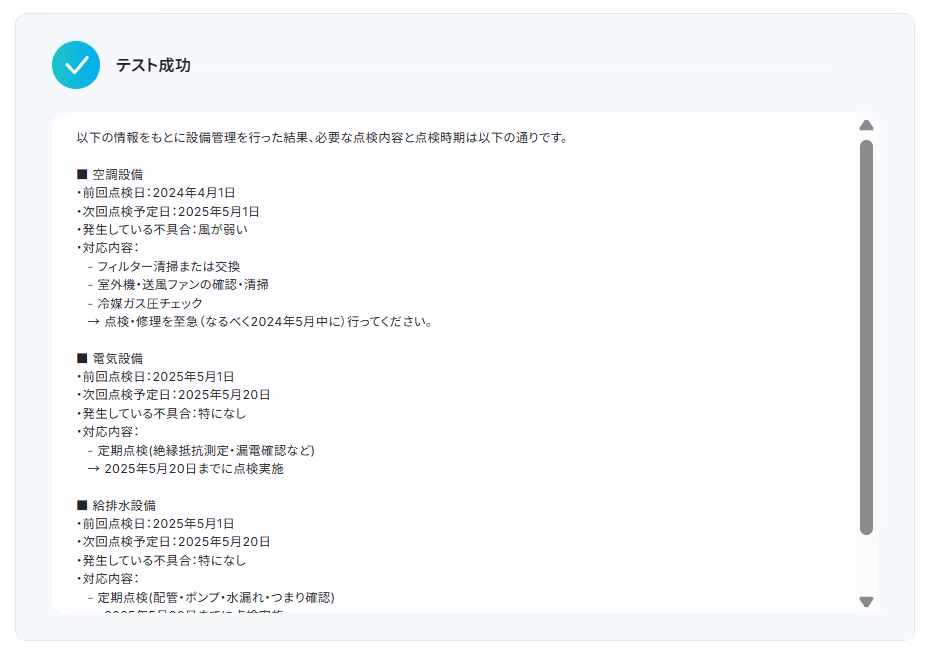This screenshot has height=648, width=933.
Task: Click the scrollbar down arrow
Action: click(866, 602)
